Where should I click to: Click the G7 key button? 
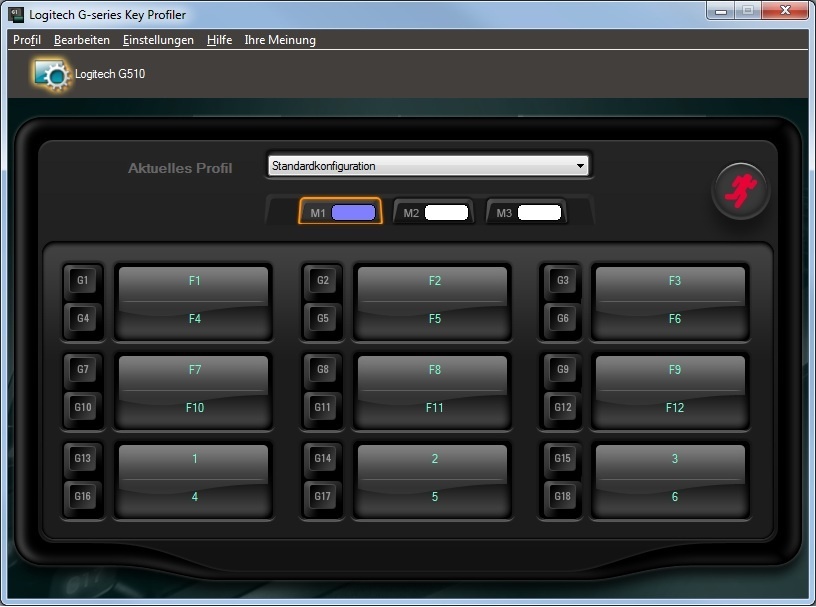pos(83,370)
